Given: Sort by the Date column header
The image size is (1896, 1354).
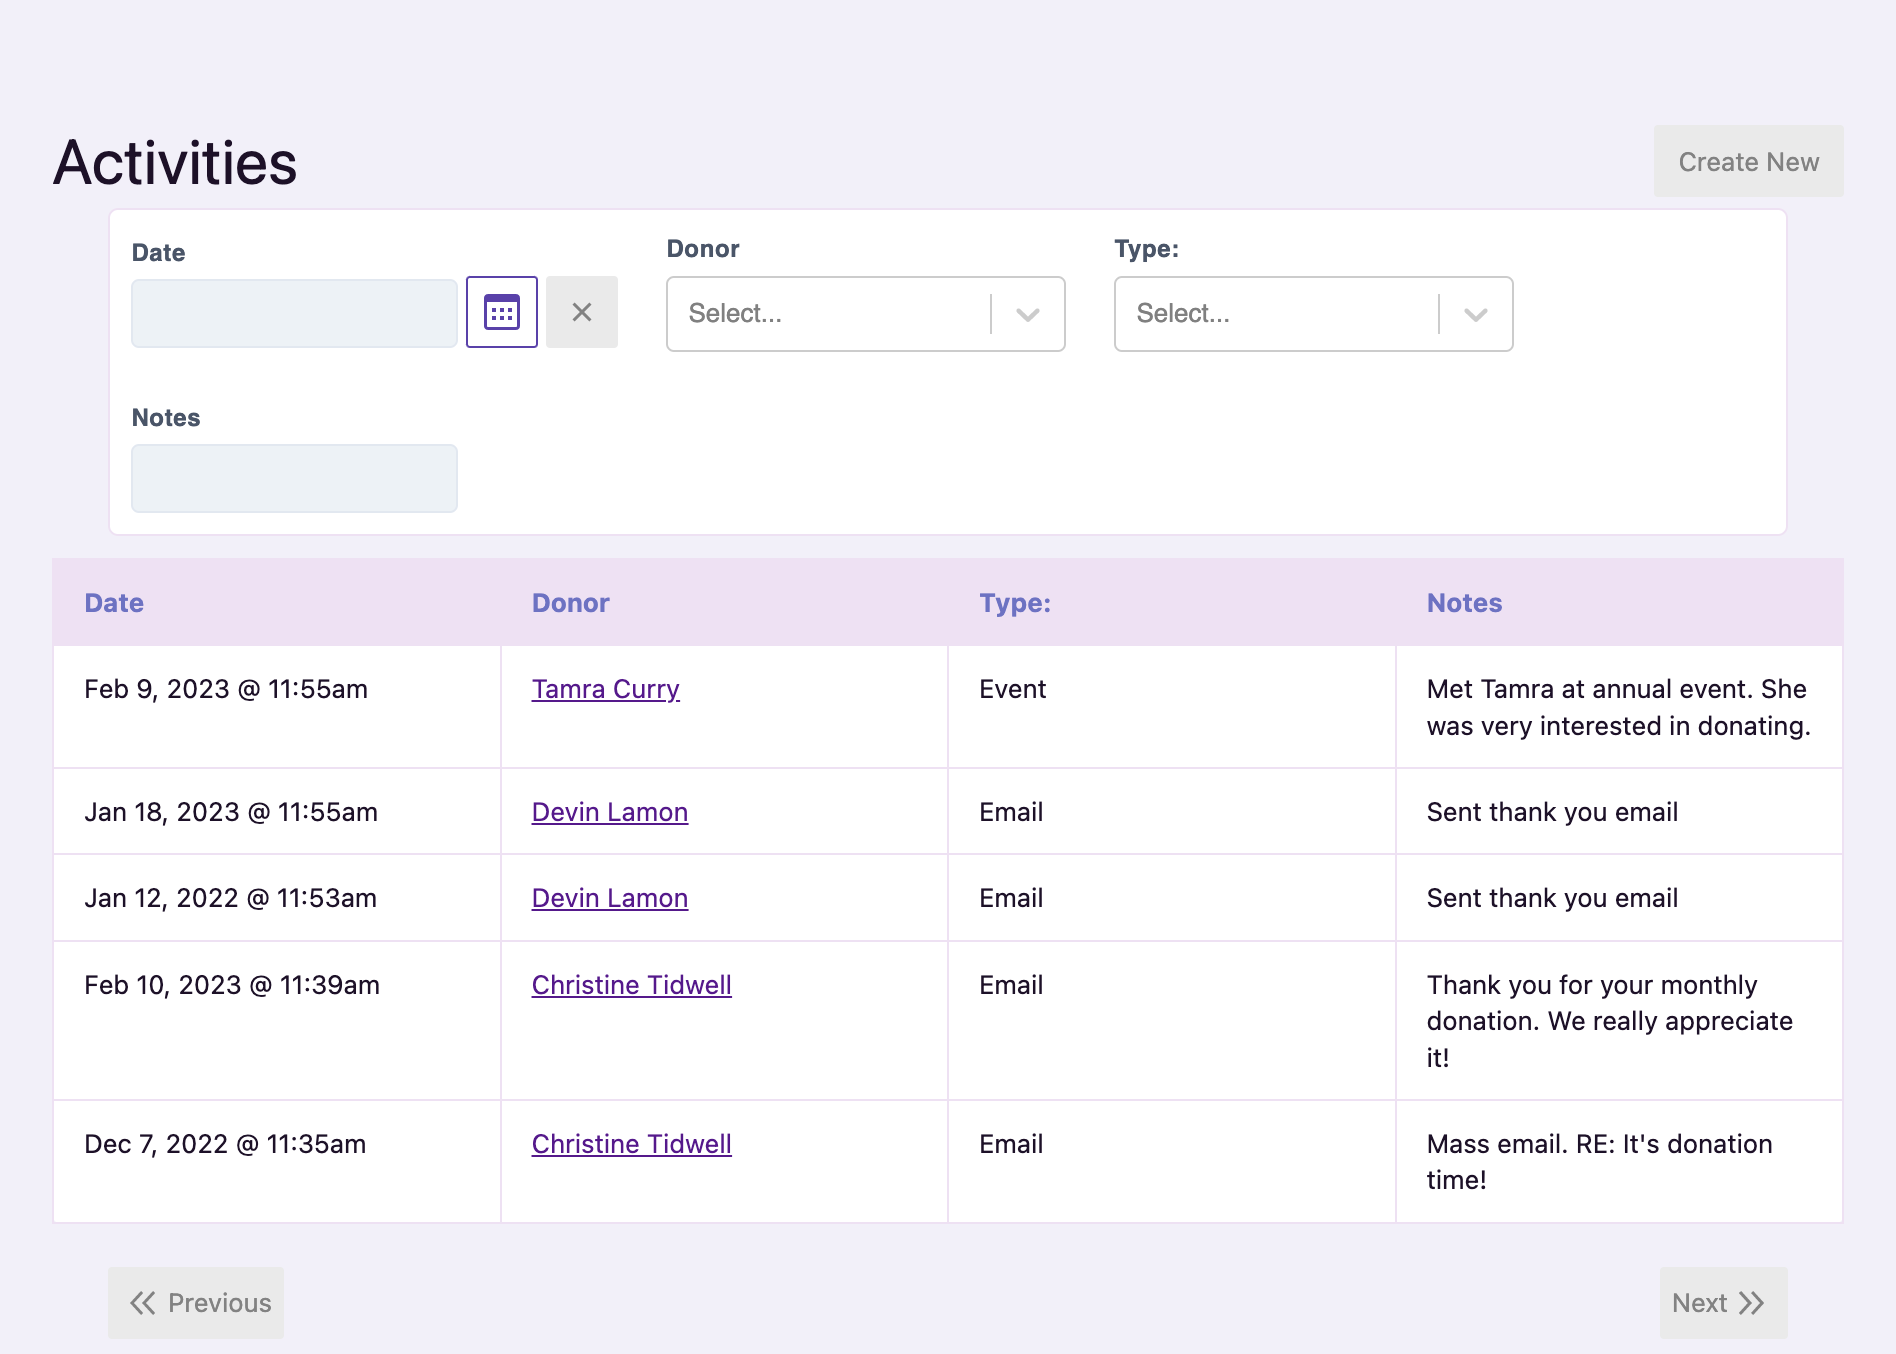Looking at the screenshot, I should point(113,603).
